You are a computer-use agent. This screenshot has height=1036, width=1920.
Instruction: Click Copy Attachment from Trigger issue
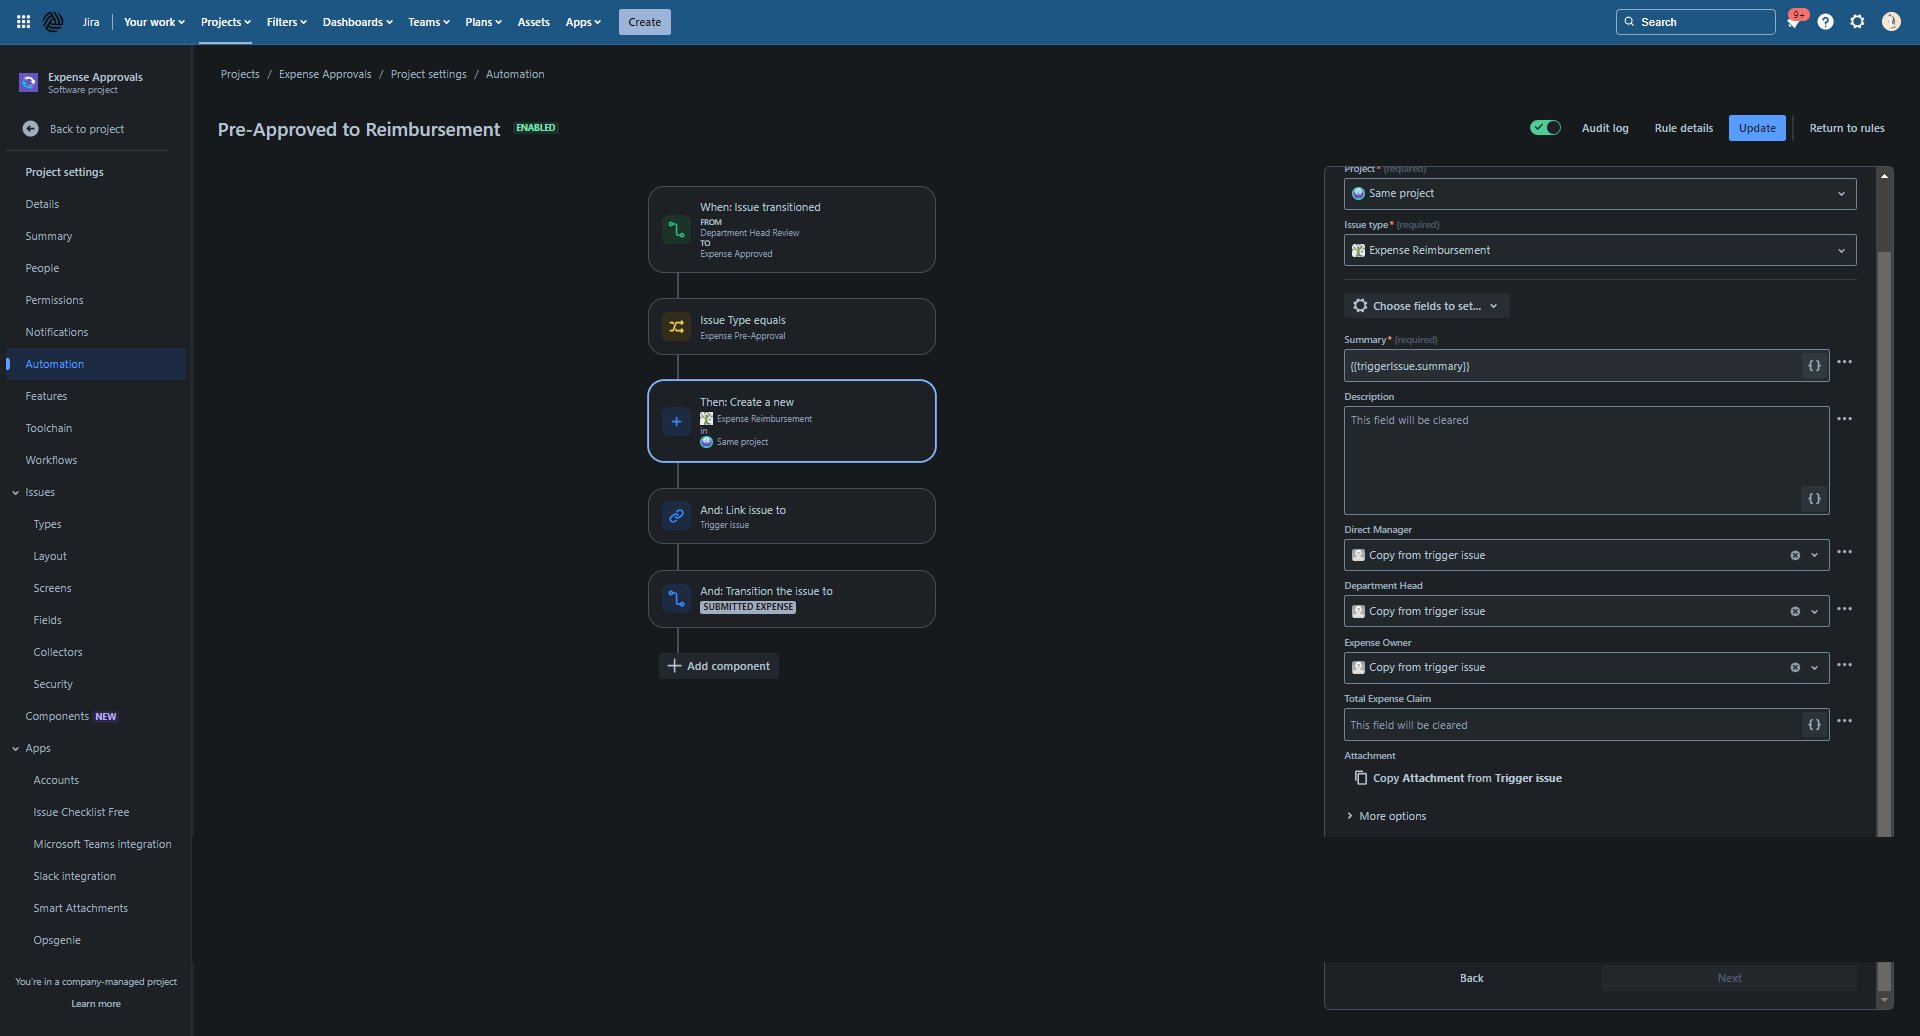click(x=1458, y=778)
